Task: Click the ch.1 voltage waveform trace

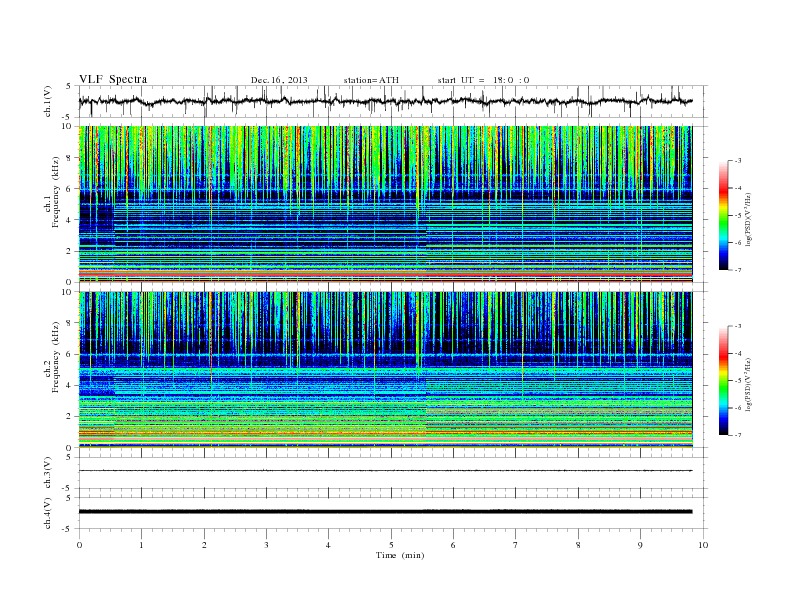Action: click(x=385, y=101)
